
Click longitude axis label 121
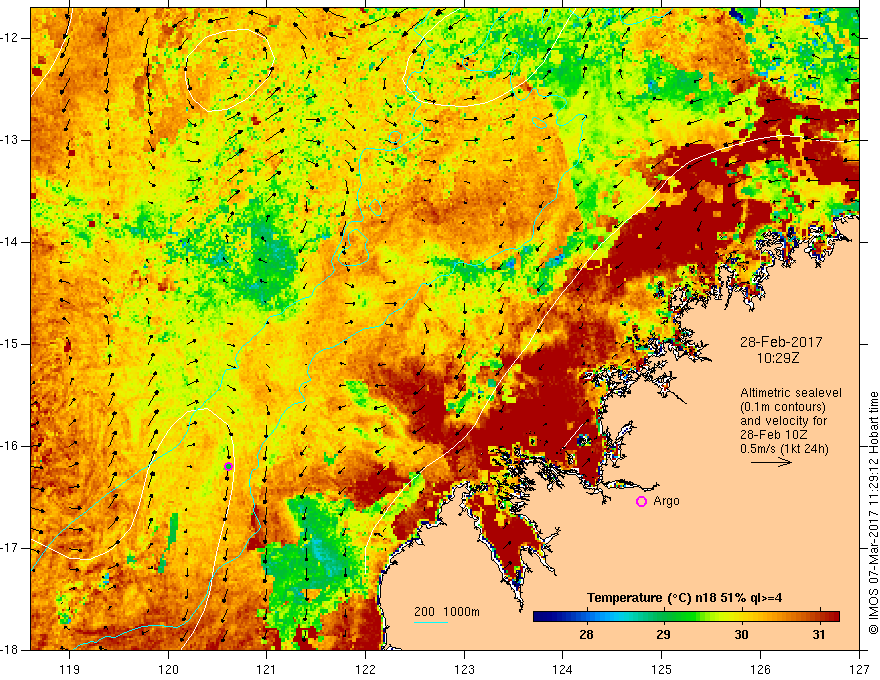pyautogui.click(x=267, y=669)
